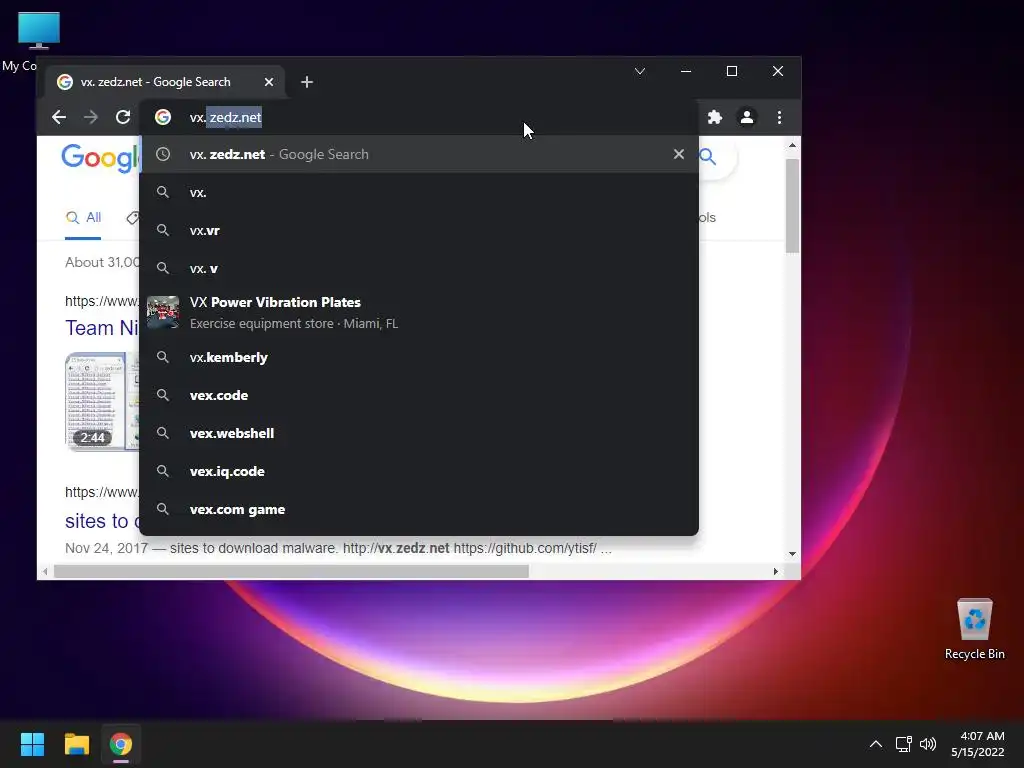Viewport: 1024px width, 768px height.
Task: Click the vertical scrollbar up arrow
Action: [792, 145]
